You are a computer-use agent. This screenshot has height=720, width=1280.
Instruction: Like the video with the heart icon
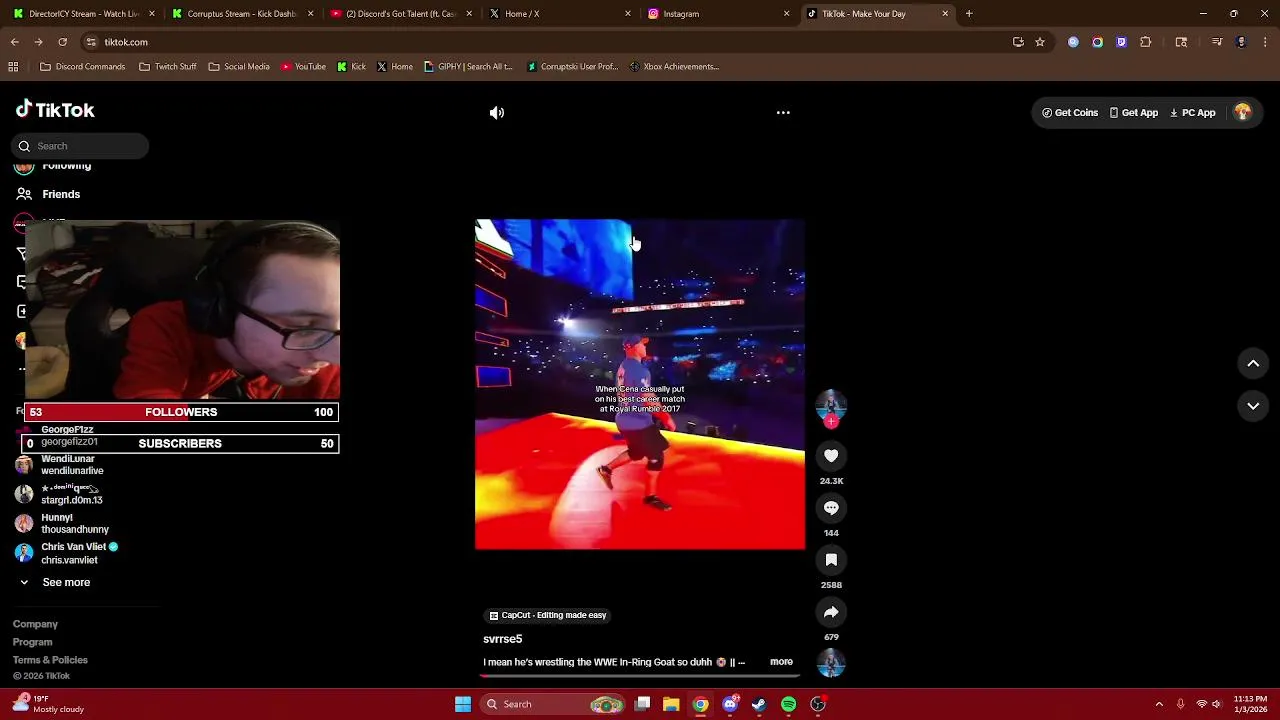pos(831,456)
